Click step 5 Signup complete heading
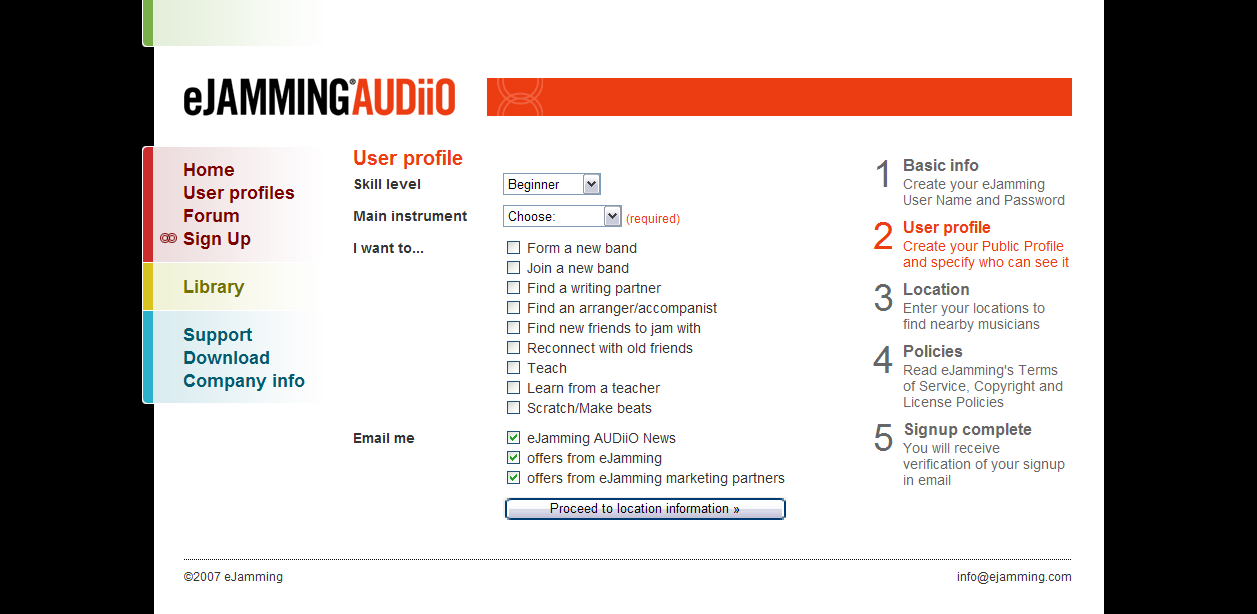The height and width of the screenshot is (614, 1257). point(967,430)
